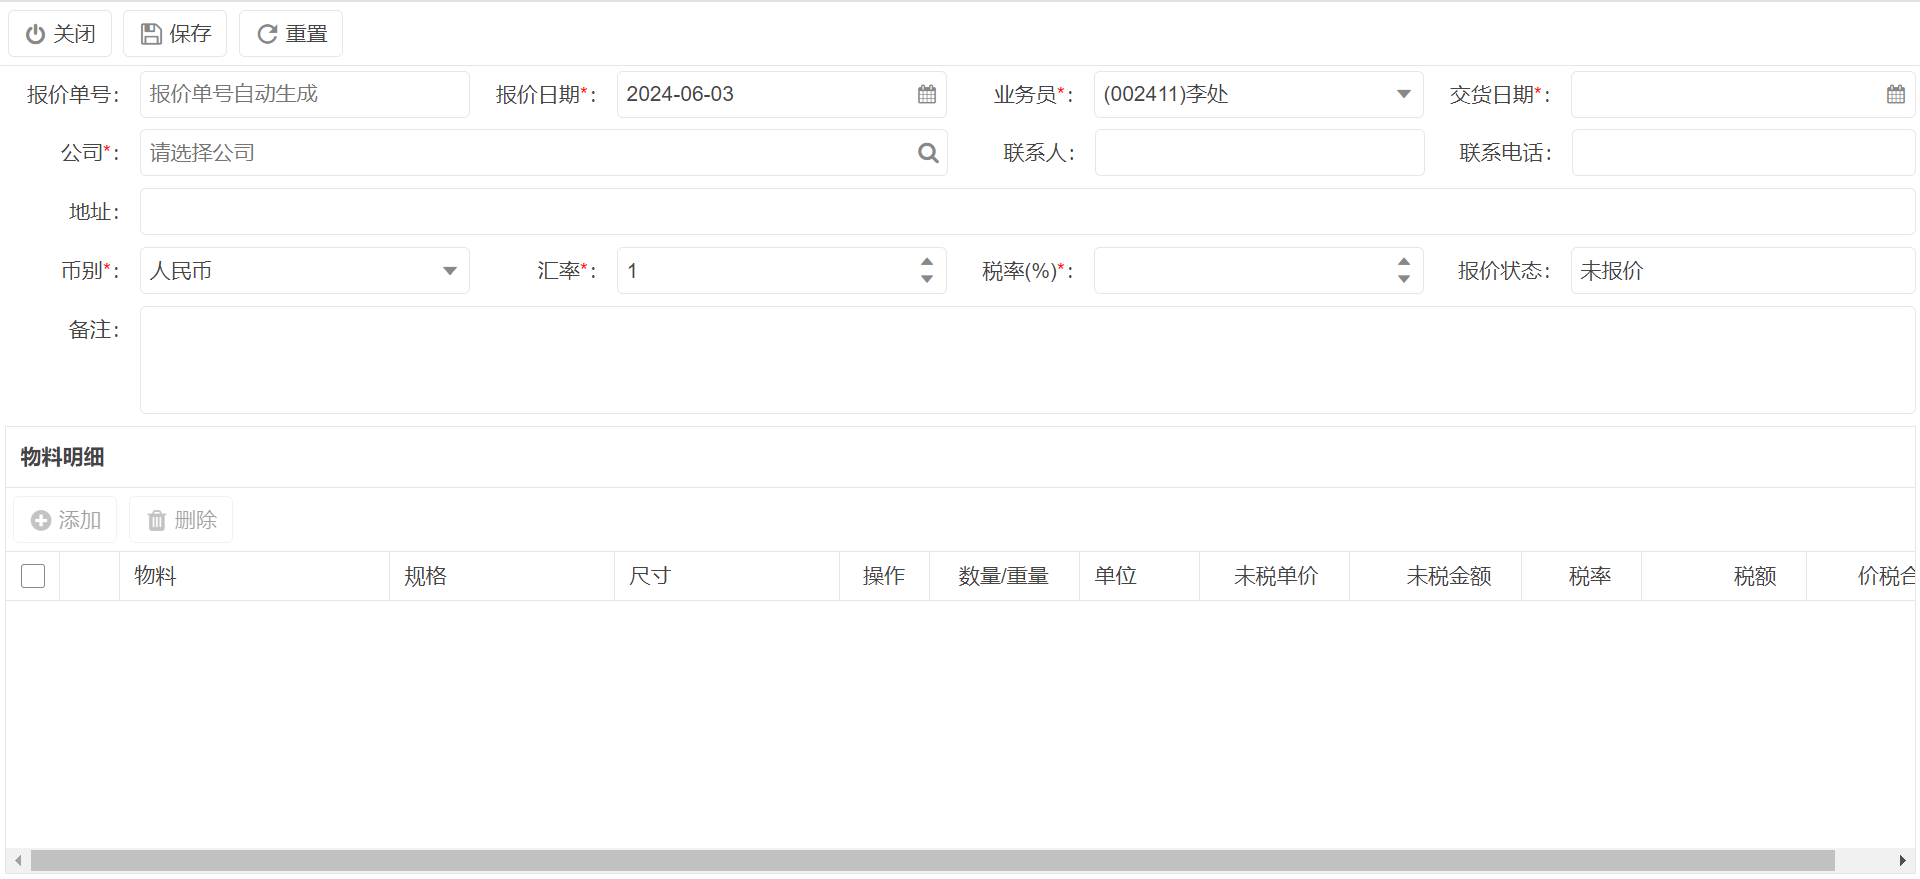
Task: Click the 物料明细 section title
Action: pyautogui.click(x=62, y=457)
